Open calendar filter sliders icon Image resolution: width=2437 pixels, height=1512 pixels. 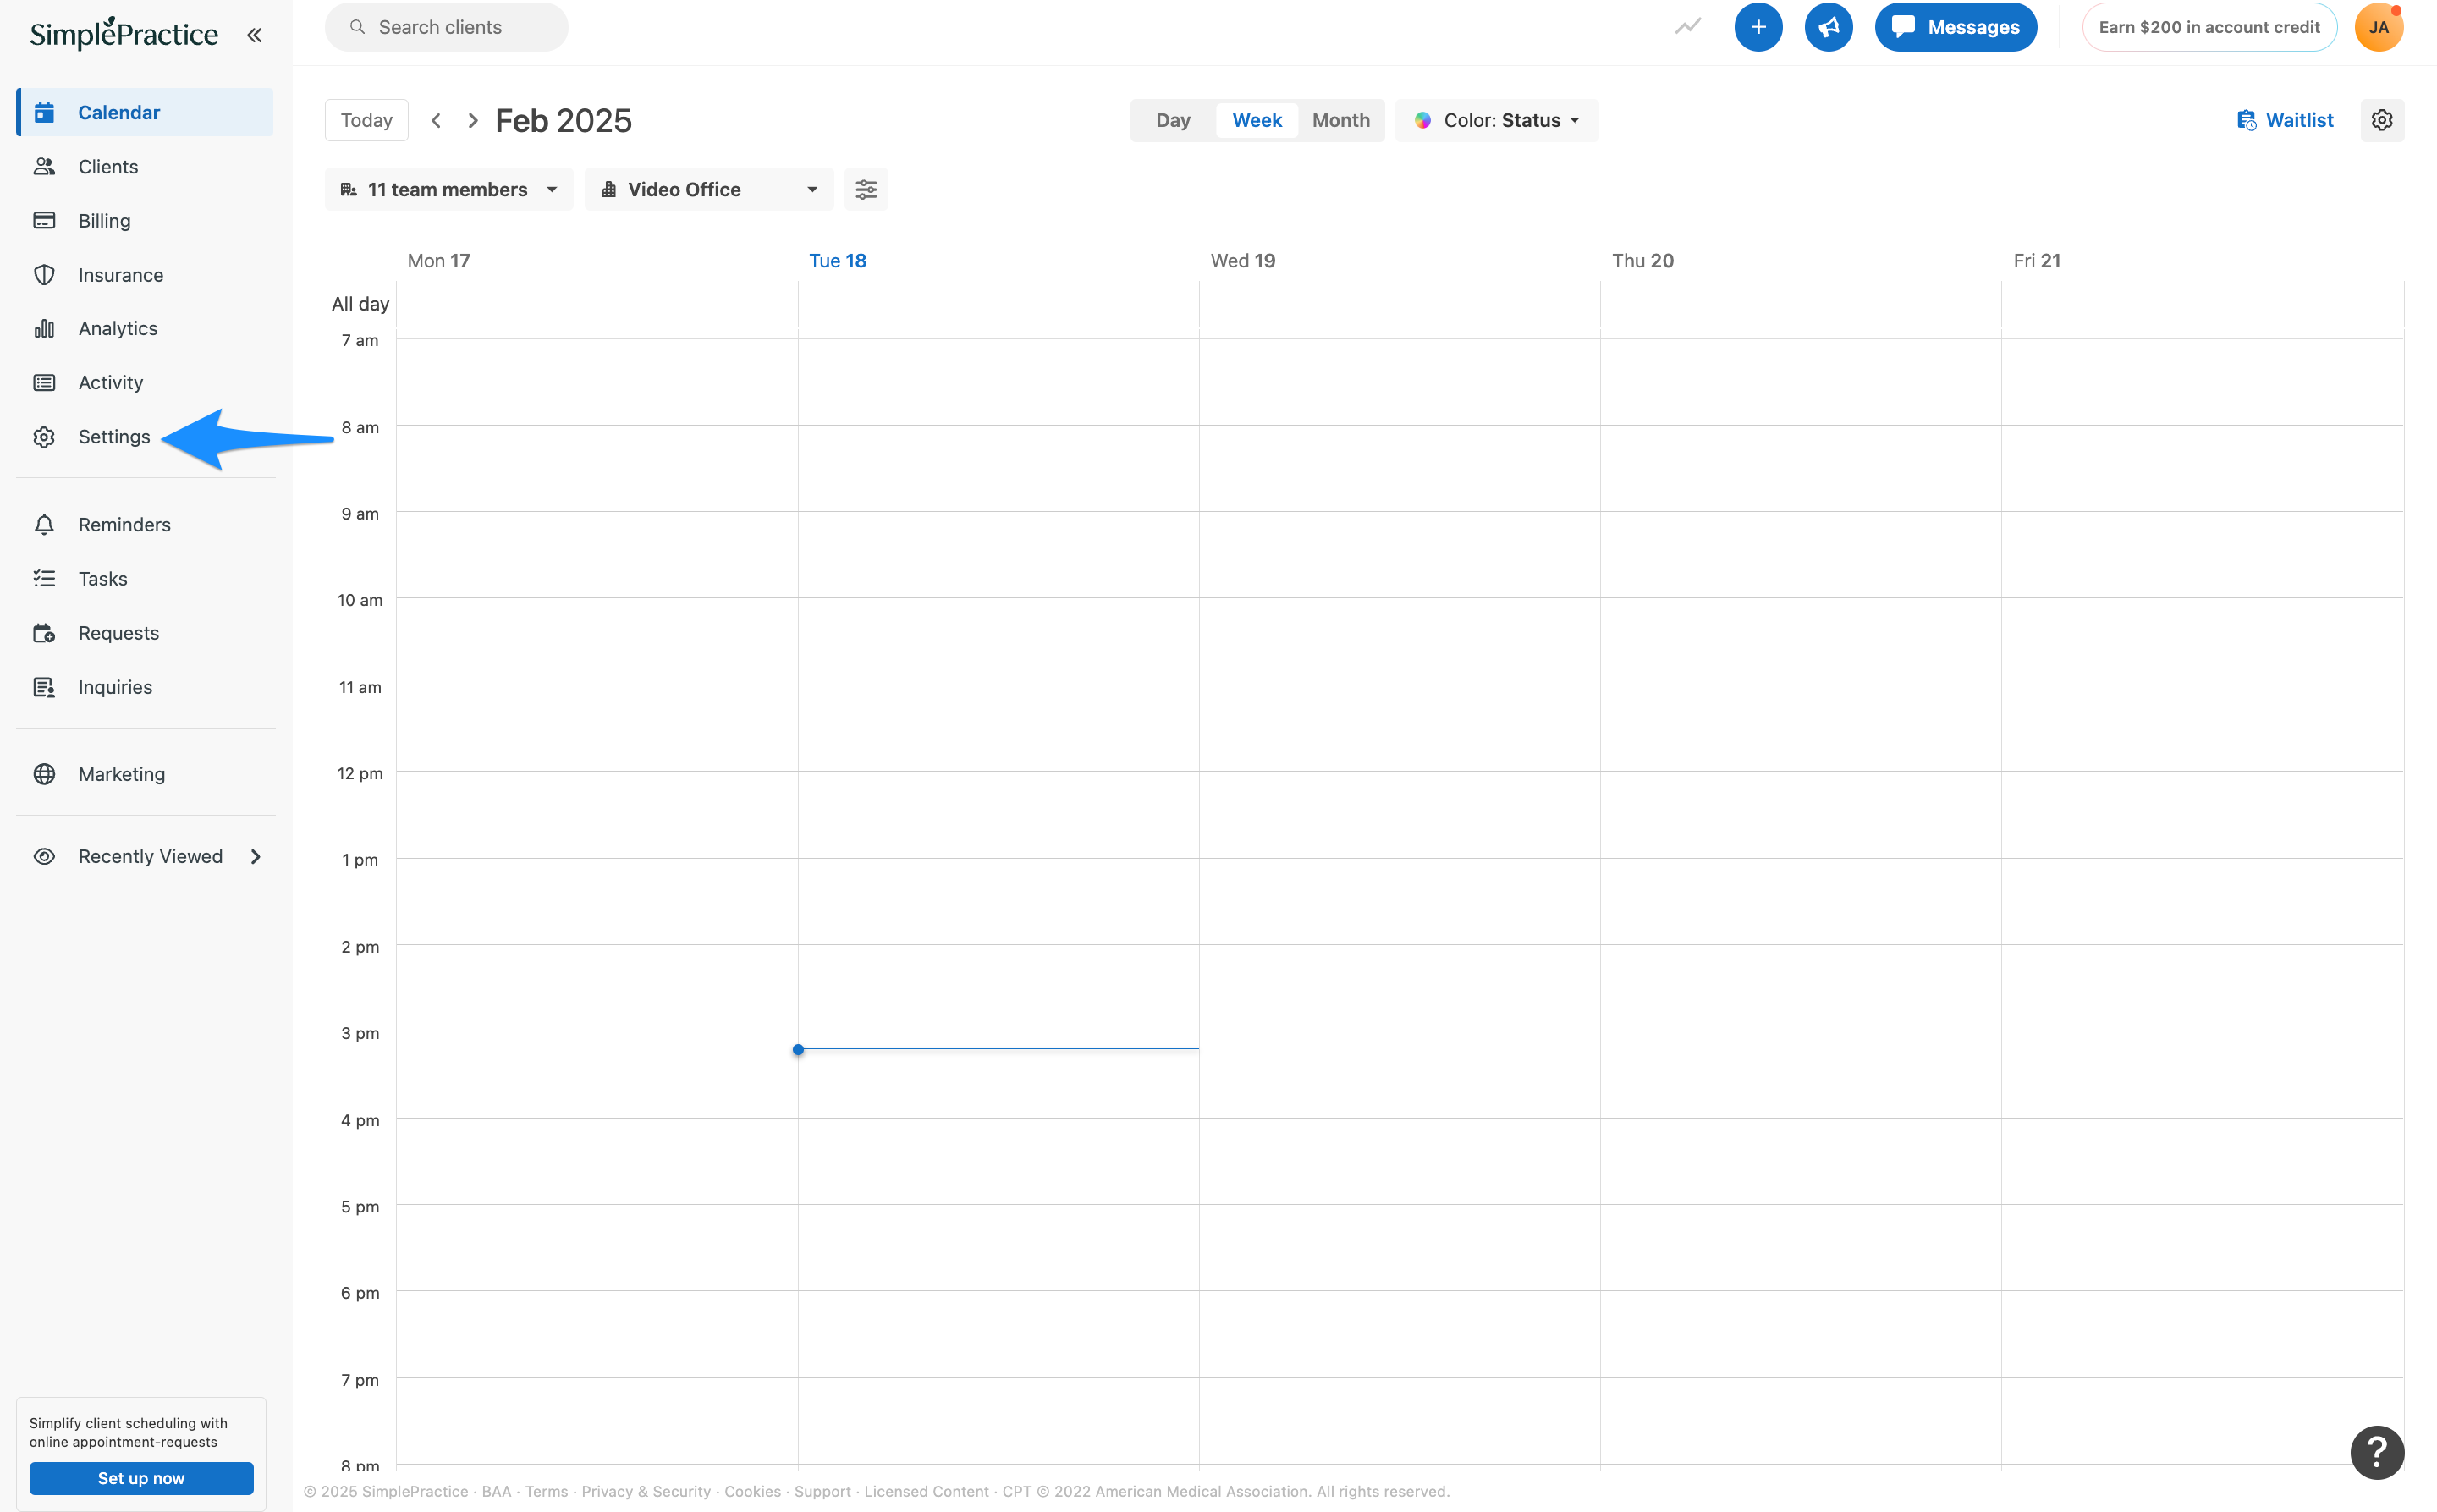pos(866,189)
